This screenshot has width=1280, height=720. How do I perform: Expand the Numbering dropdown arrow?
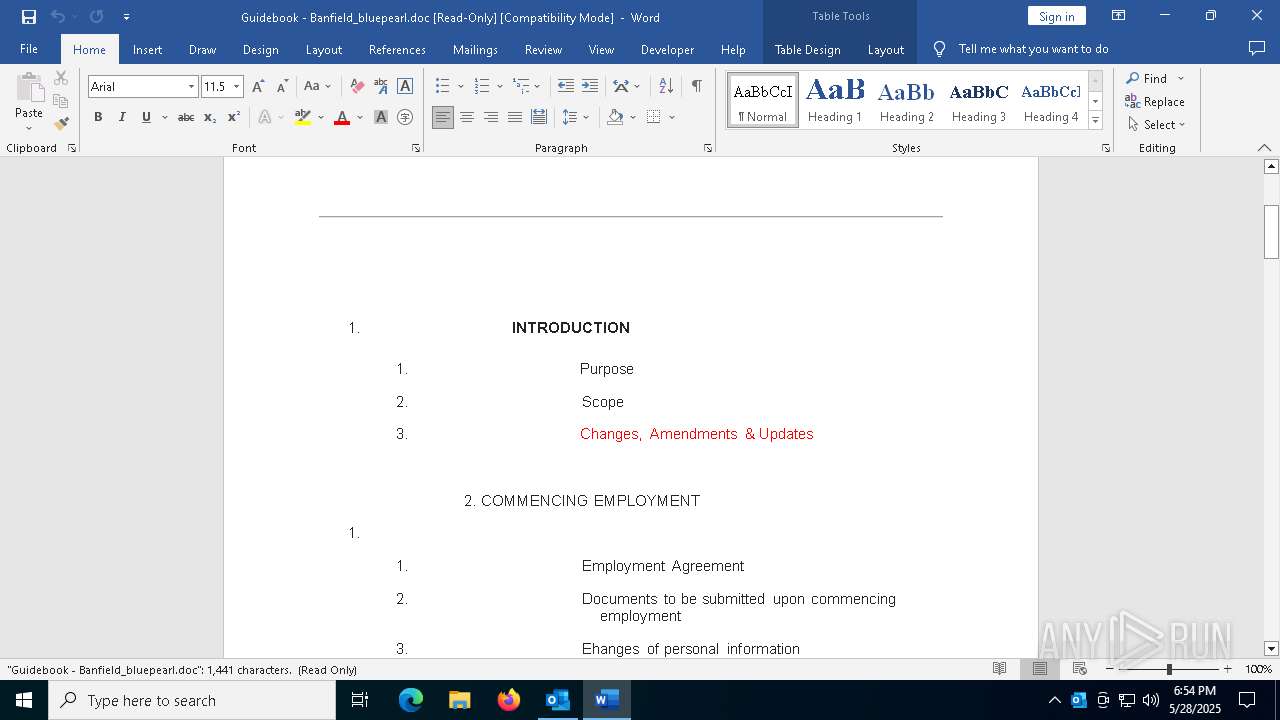(x=500, y=87)
